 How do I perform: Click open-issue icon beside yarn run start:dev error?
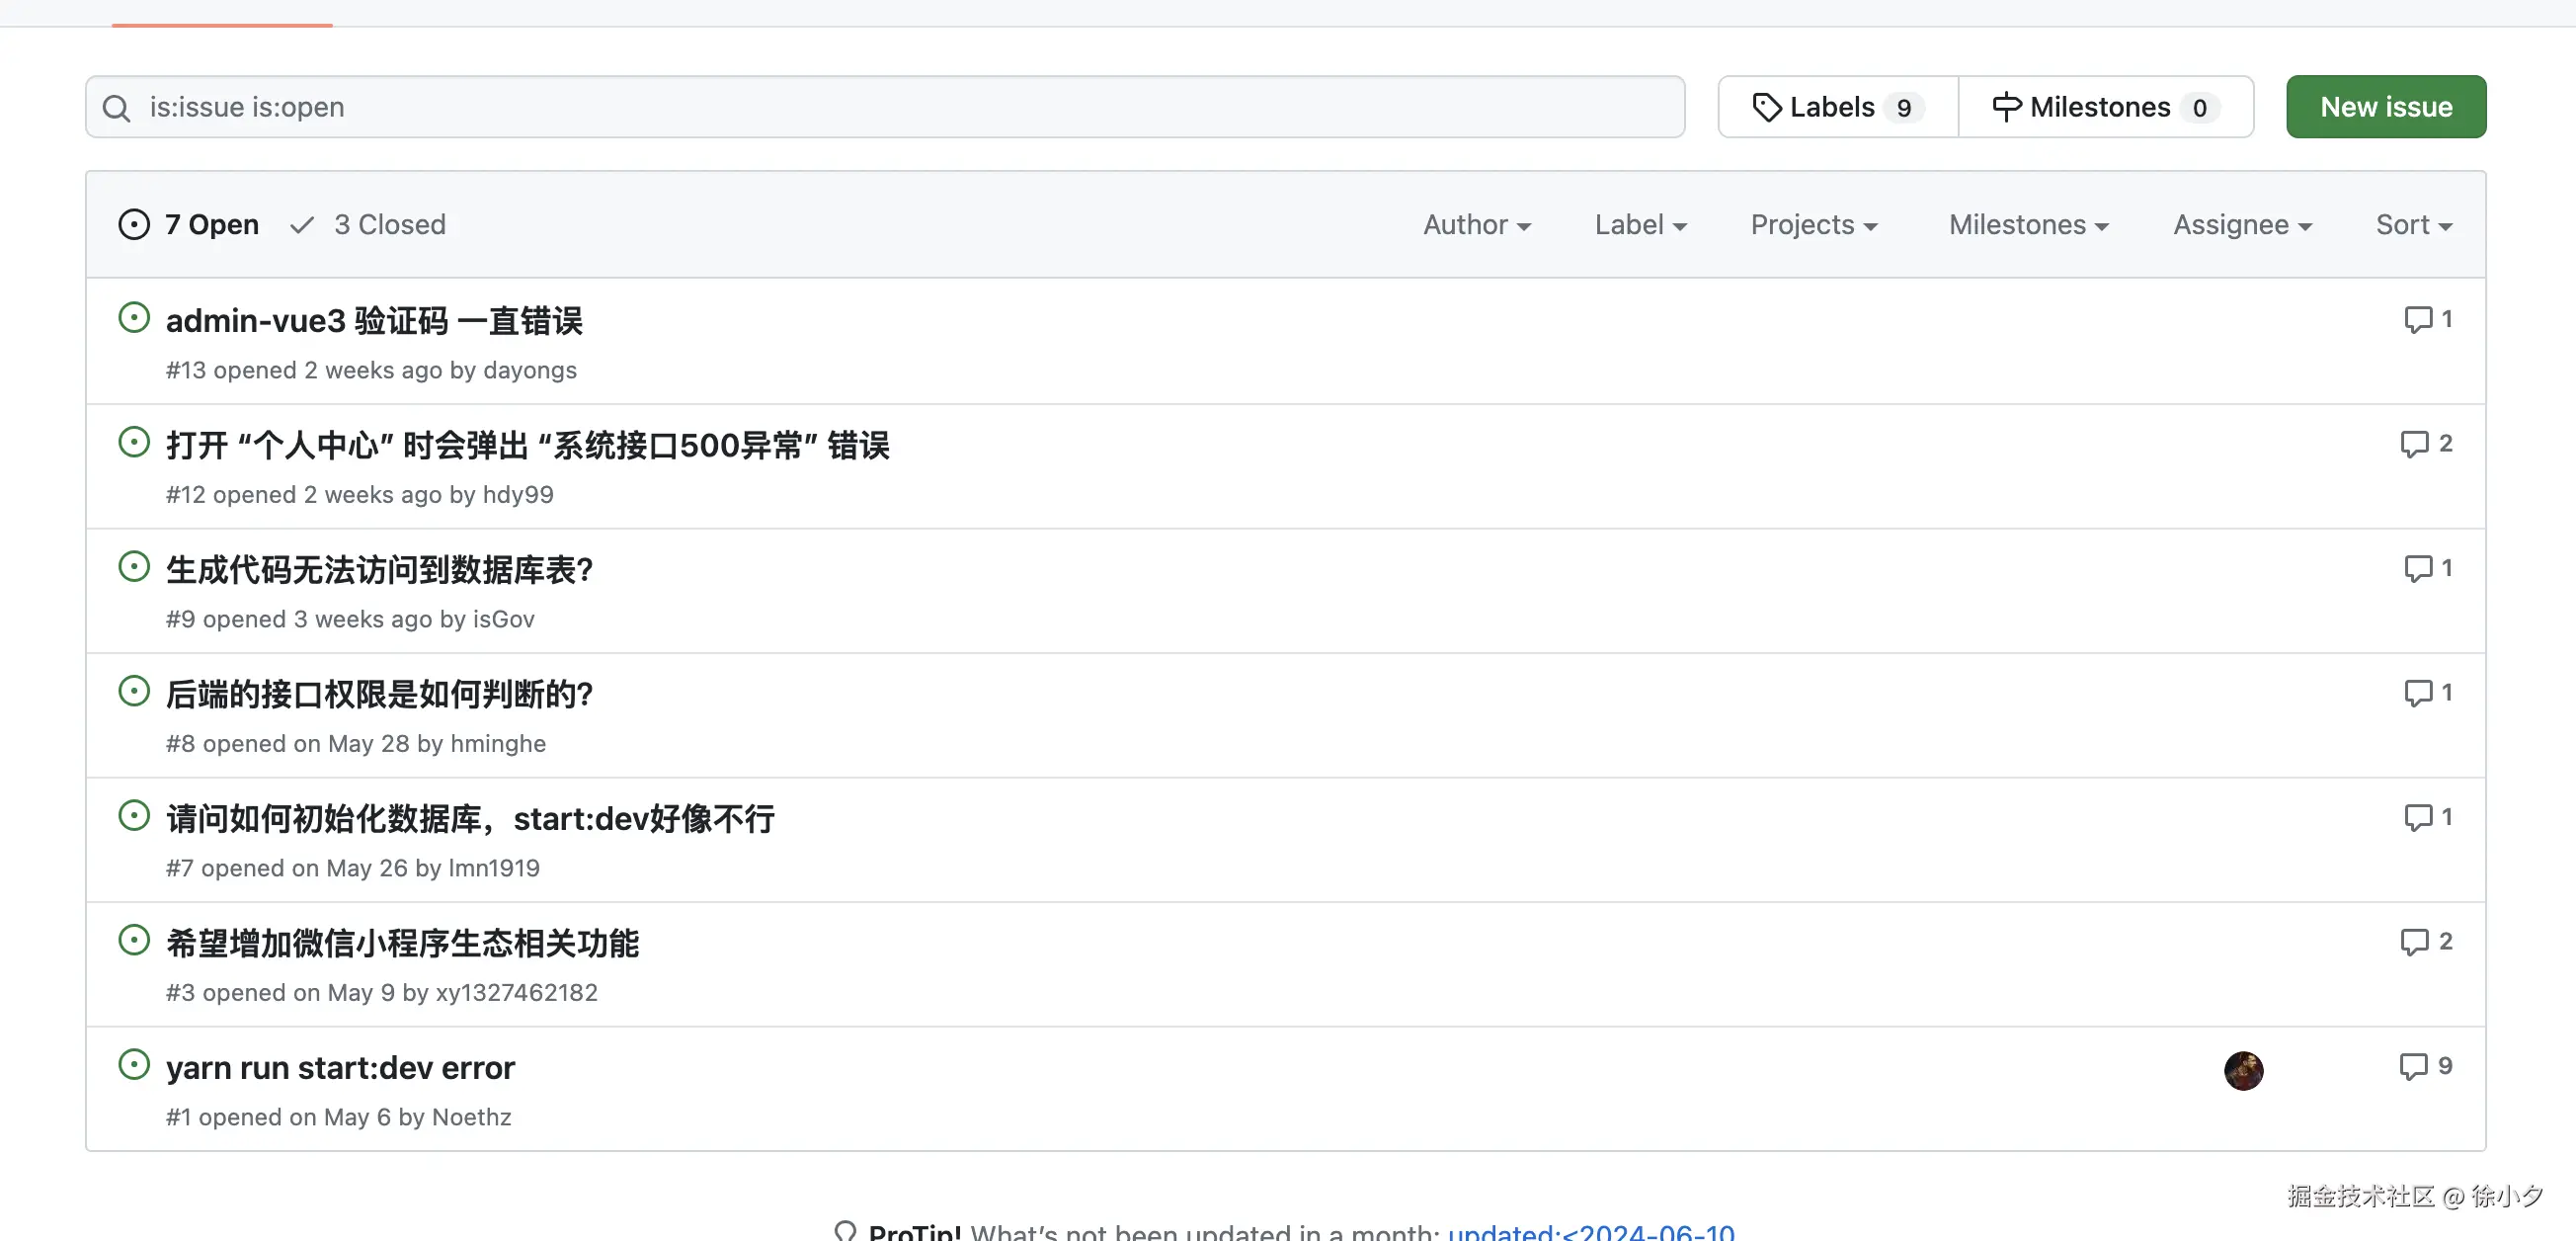pyautogui.click(x=134, y=1064)
